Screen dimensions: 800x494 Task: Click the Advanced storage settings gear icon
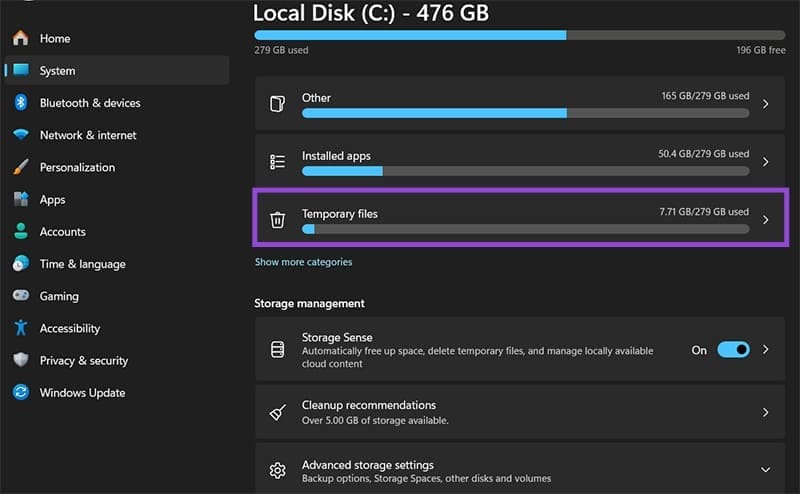click(278, 470)
